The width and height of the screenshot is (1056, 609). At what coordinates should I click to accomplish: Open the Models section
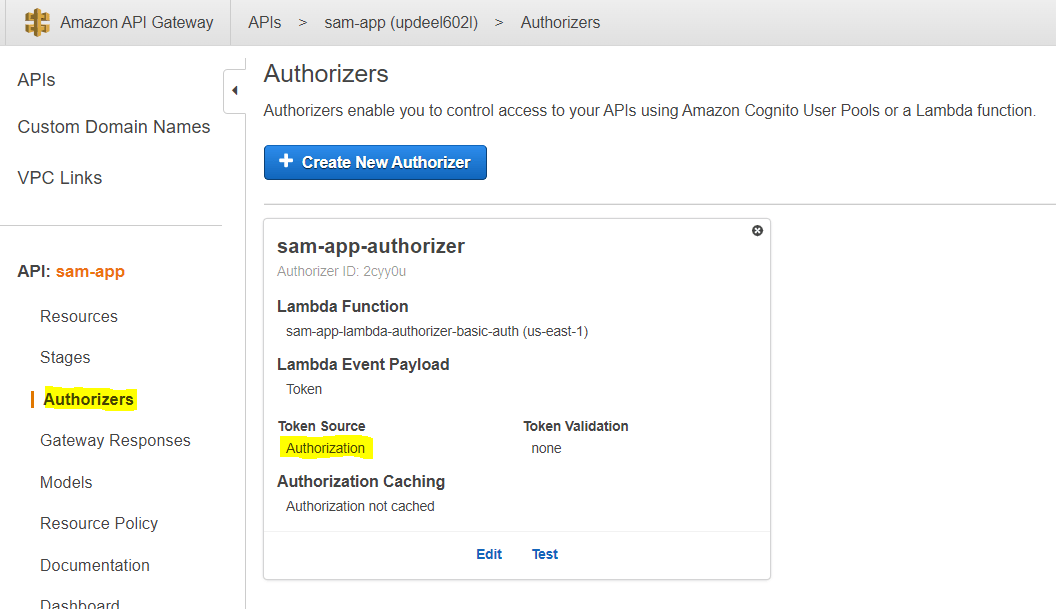click(65, 482)
